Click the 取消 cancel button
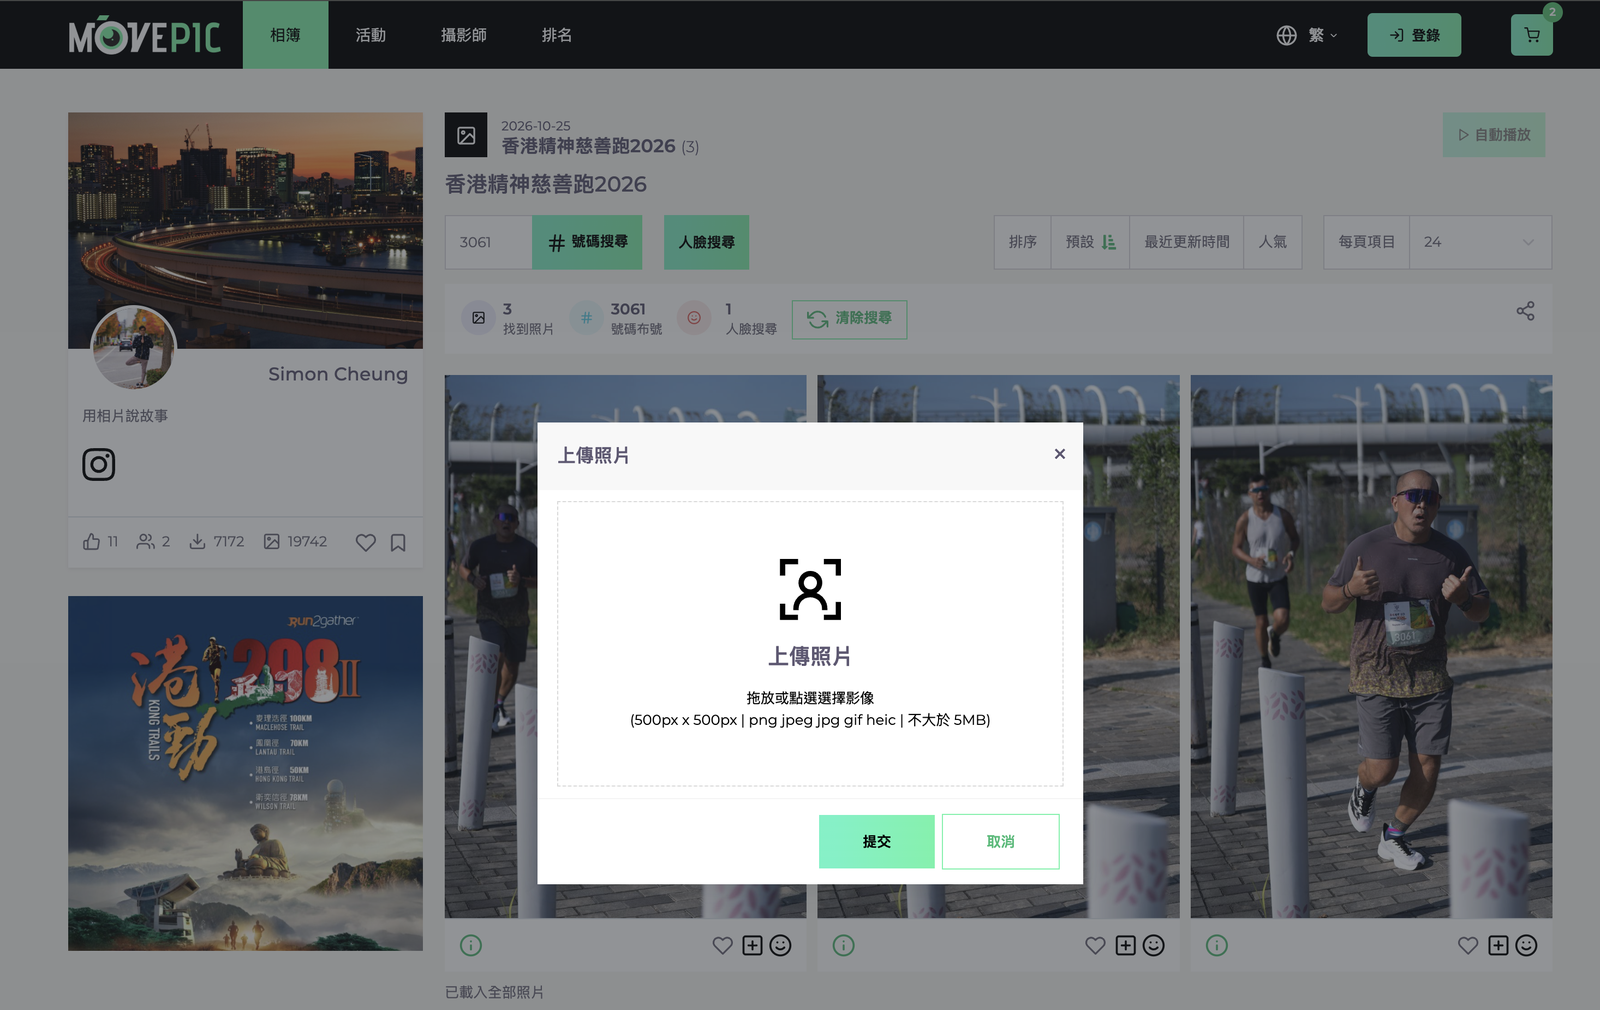 coord(1000,842)
